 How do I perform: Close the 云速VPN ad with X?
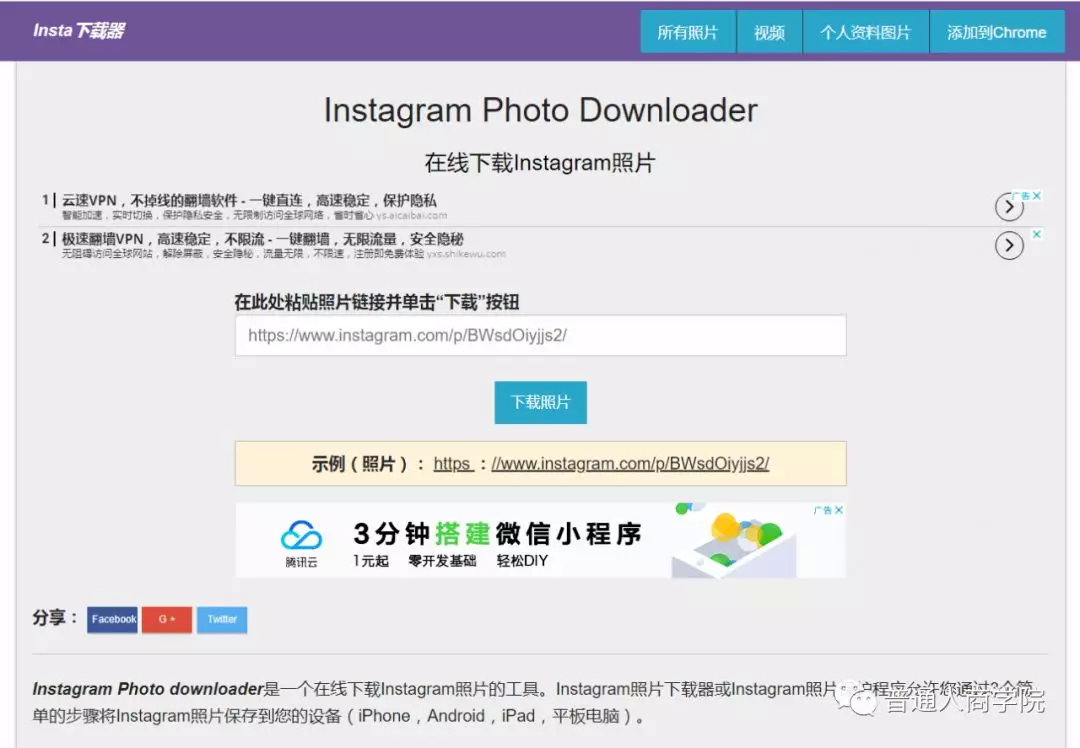pyautogui.click(x=1037, y=196)
